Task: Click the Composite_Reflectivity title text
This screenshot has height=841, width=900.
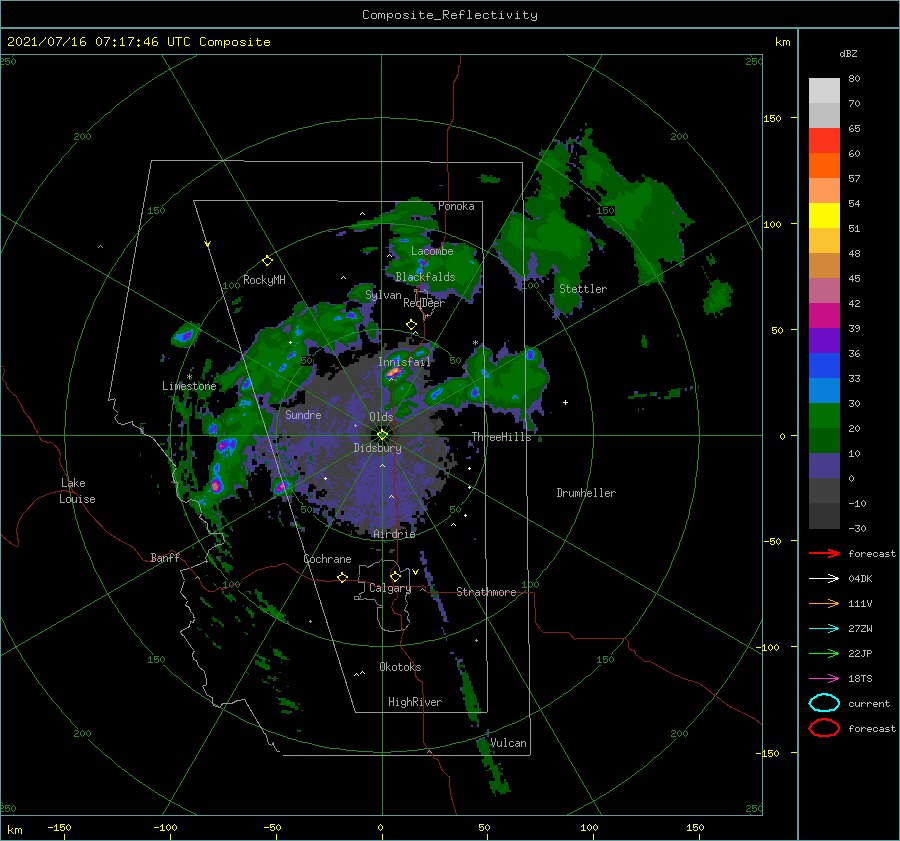Action: pos(450,15)
